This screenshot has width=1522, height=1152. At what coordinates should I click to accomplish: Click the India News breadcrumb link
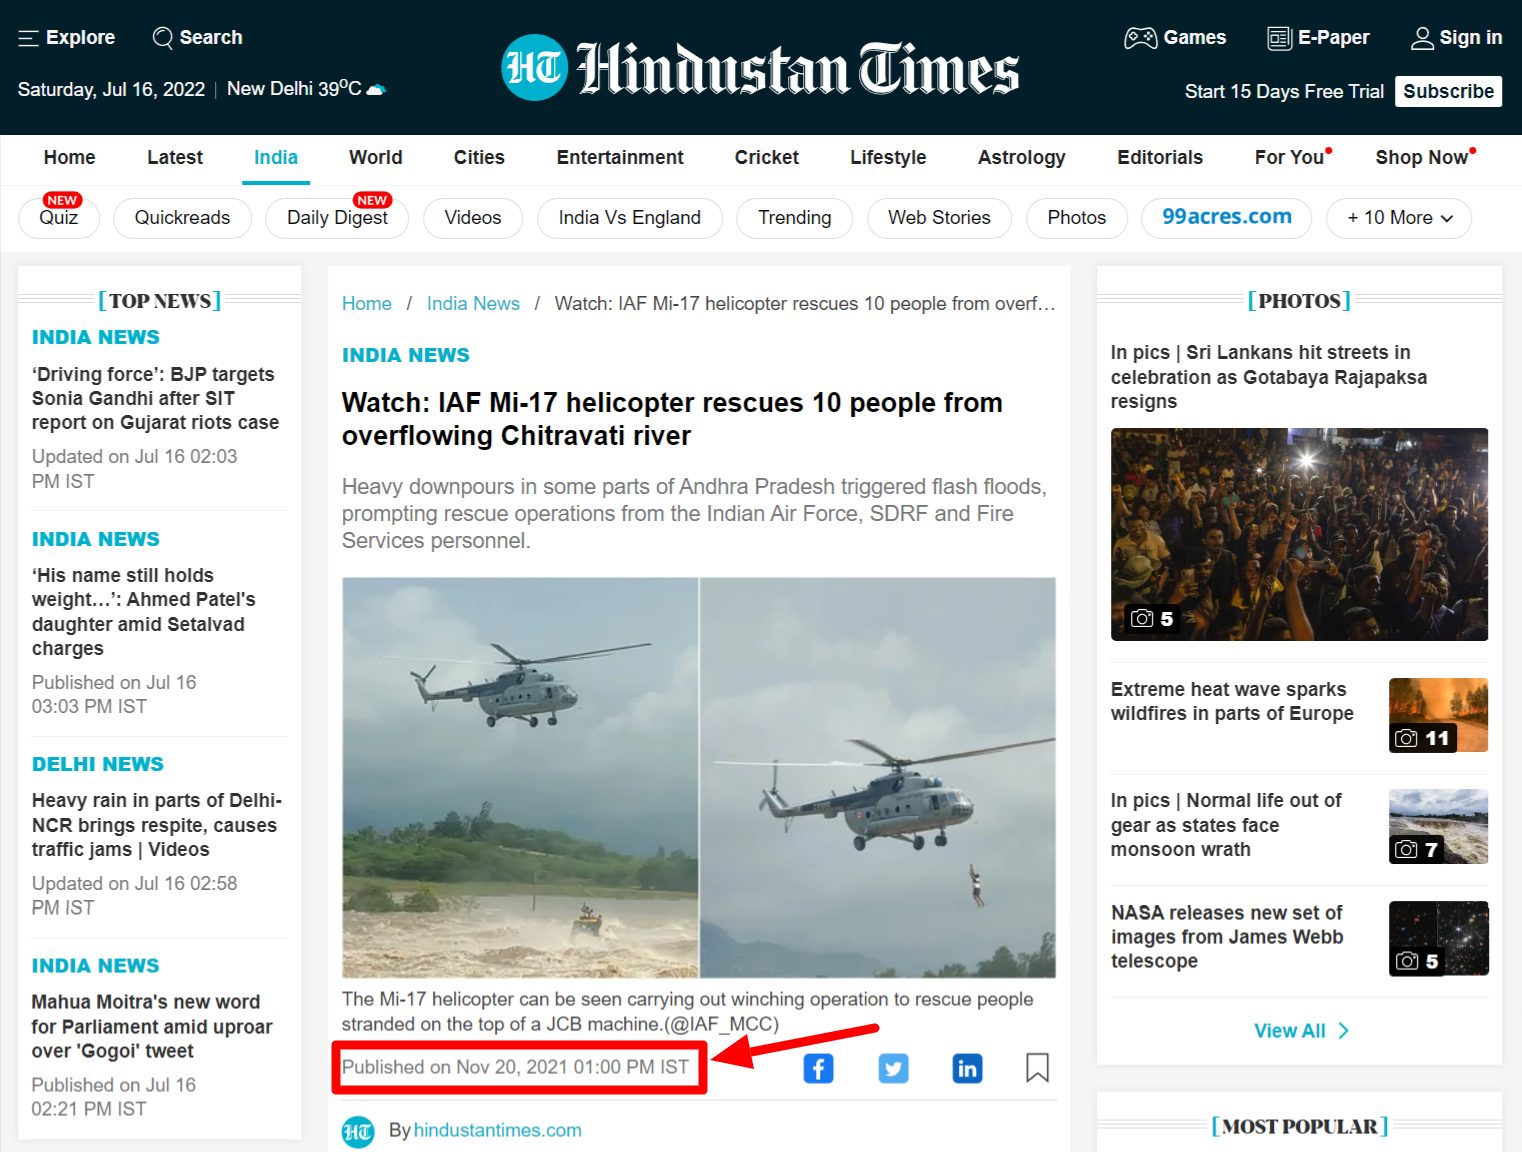tap(473, 304)
